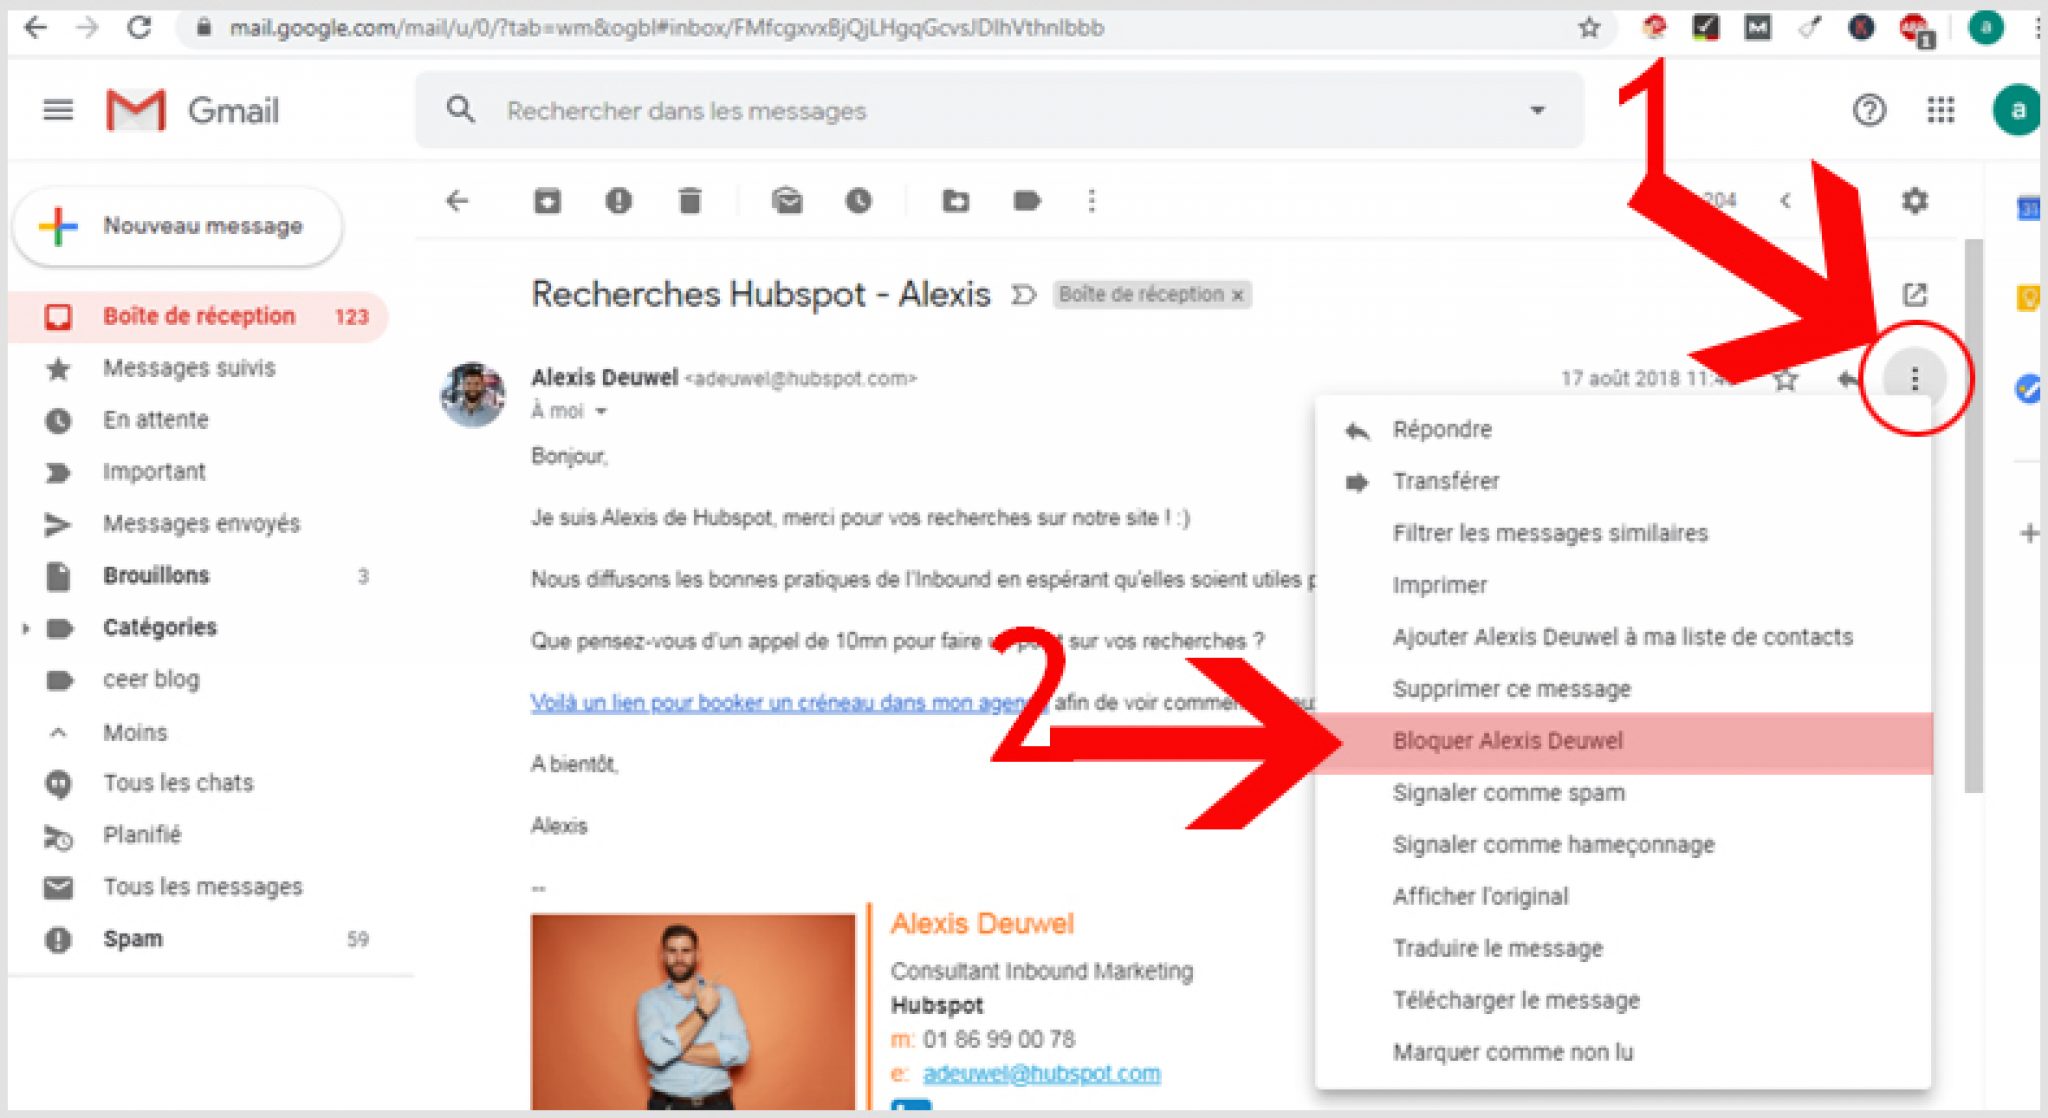This screenshot has width=2048, height=1118.
Task: Click the vertical scrollbar of the message
Action: [1973, 515]
